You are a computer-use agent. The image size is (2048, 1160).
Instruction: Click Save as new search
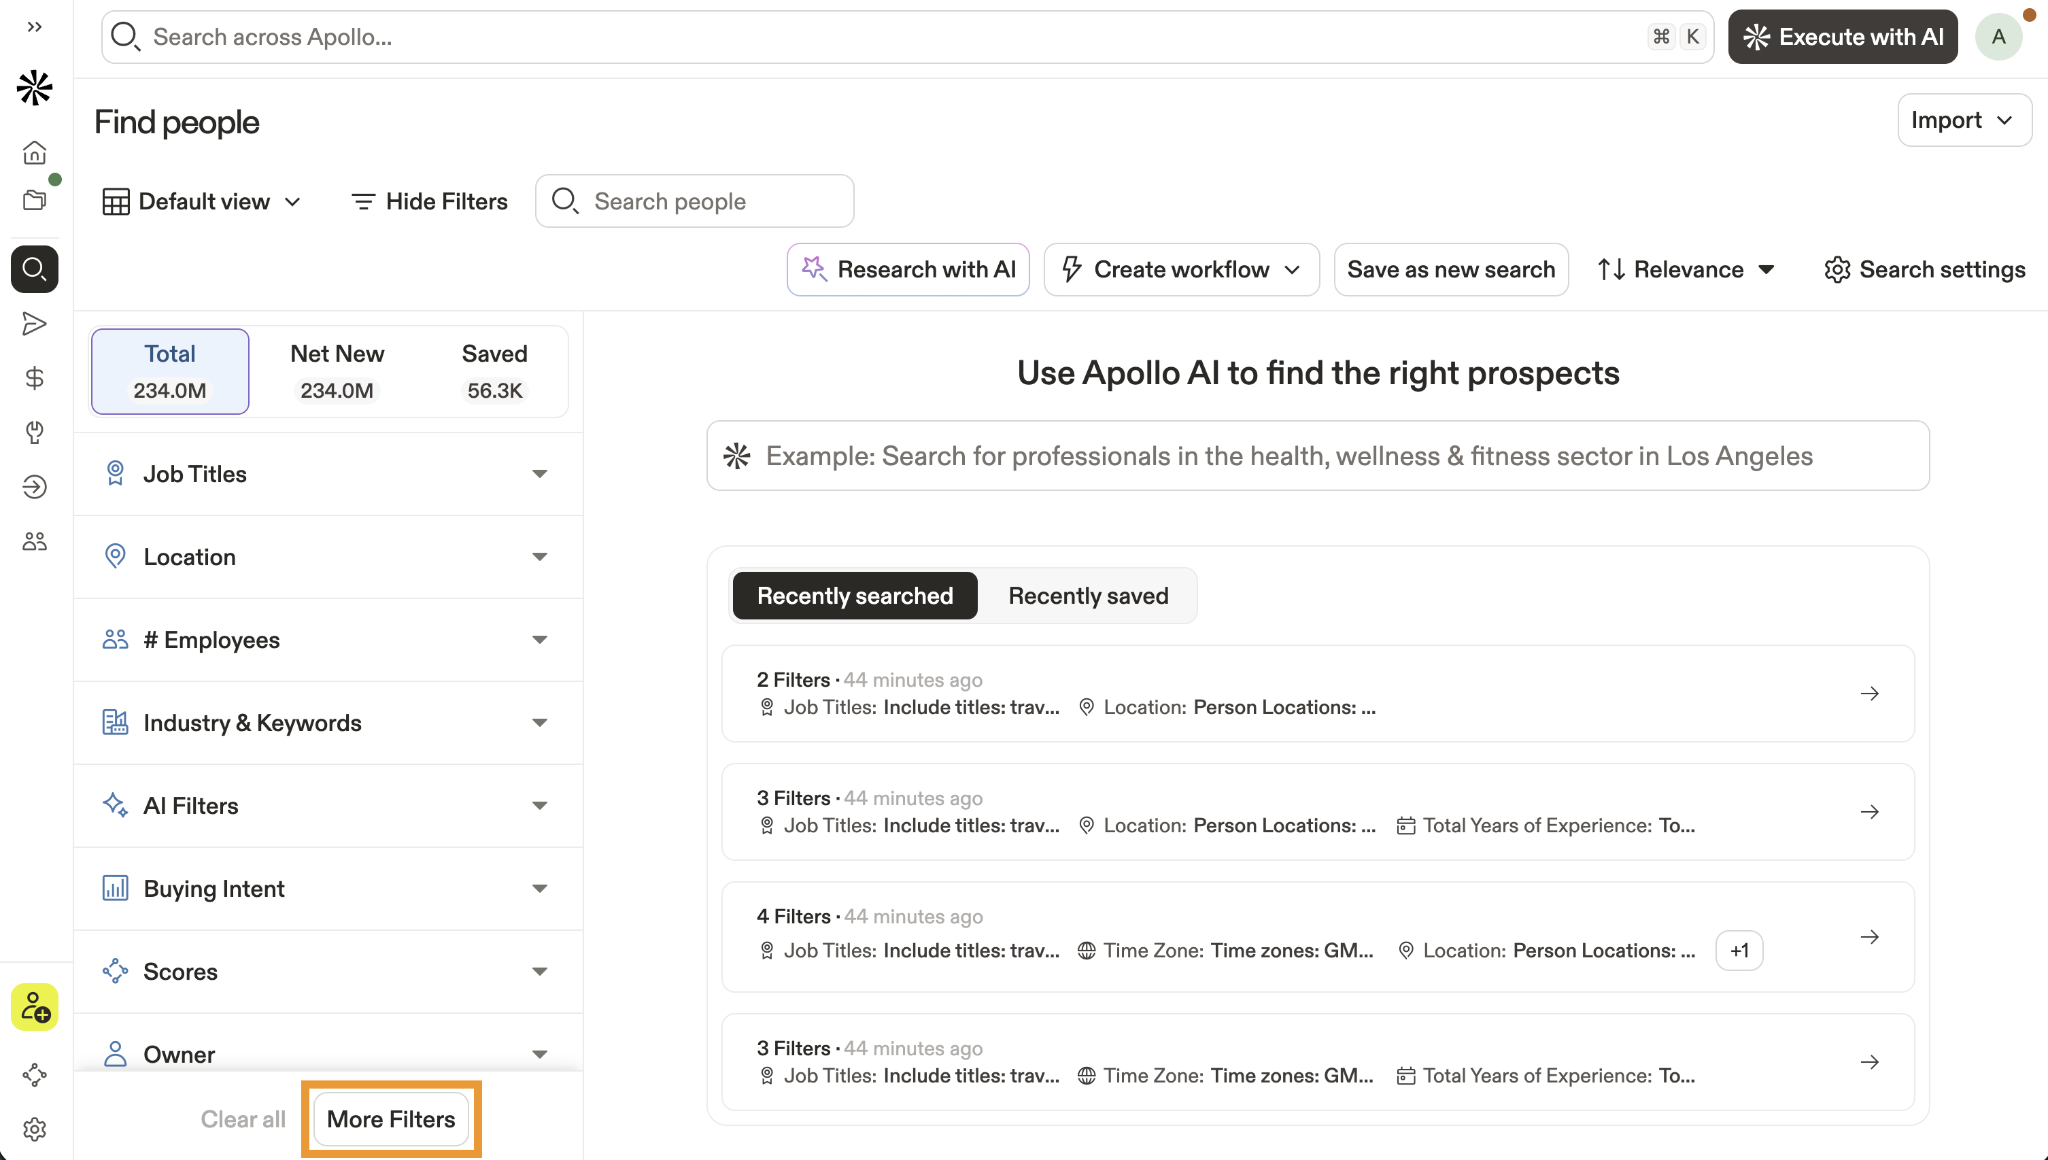(1451, 270)
